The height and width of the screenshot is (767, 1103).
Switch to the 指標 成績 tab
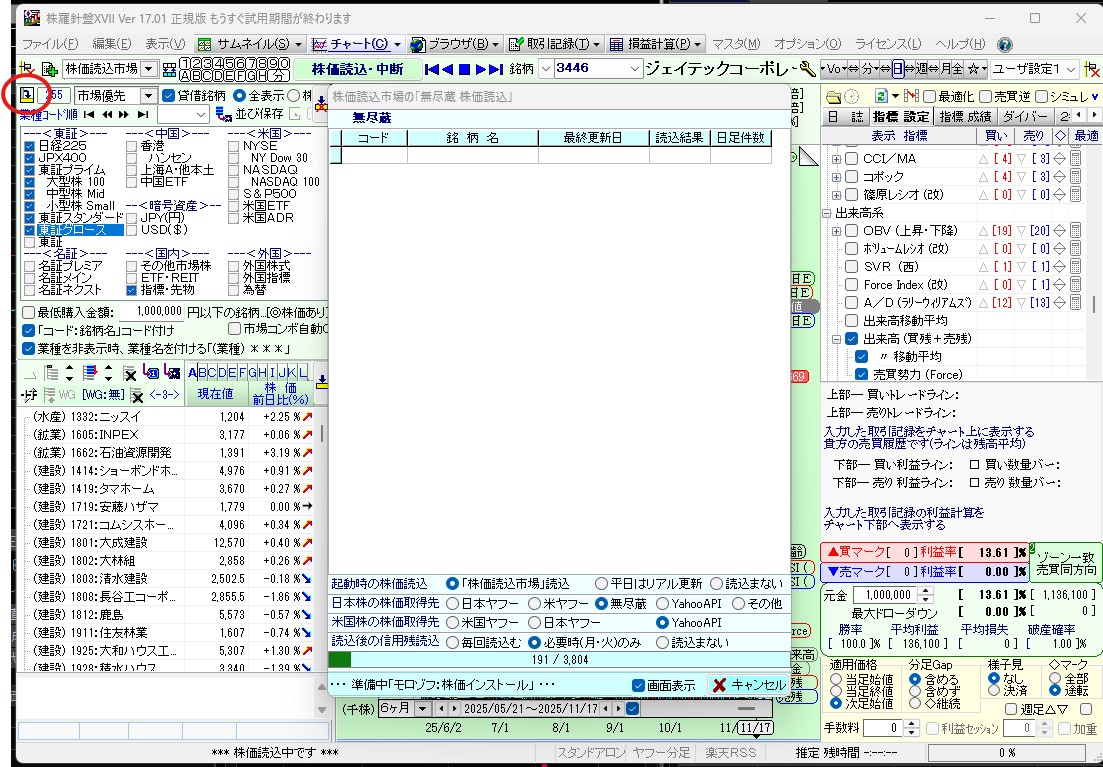coord(965,116)
